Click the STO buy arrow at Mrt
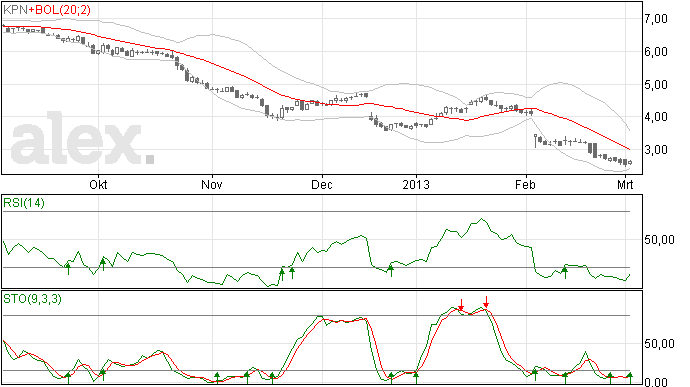The width and height of the screenshot is (690, 387). point(630,378)
